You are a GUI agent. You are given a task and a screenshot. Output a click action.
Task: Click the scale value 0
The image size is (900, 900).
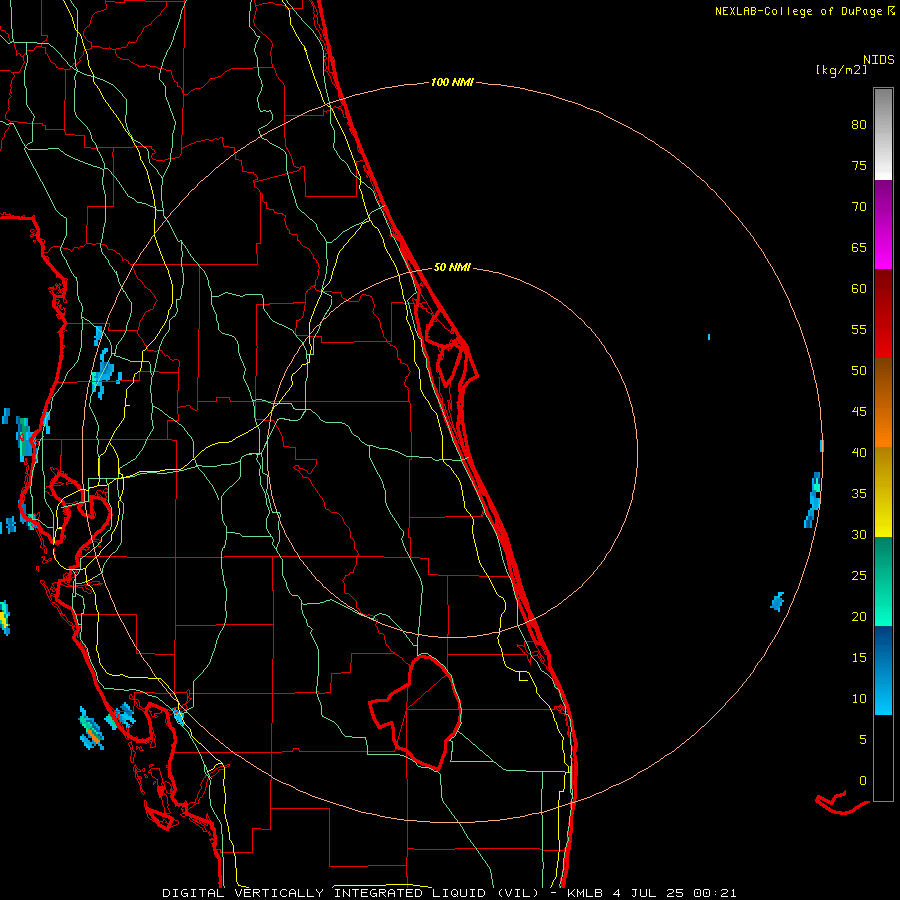coord(863,781)
